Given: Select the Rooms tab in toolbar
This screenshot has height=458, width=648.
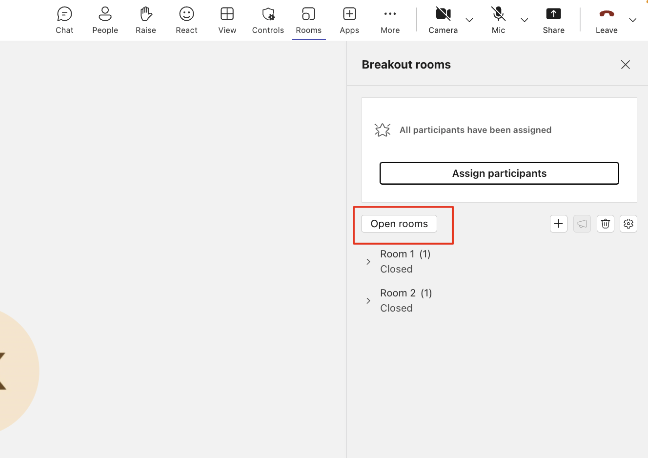Looking at the screenshot, I should (x=308, y=19).
